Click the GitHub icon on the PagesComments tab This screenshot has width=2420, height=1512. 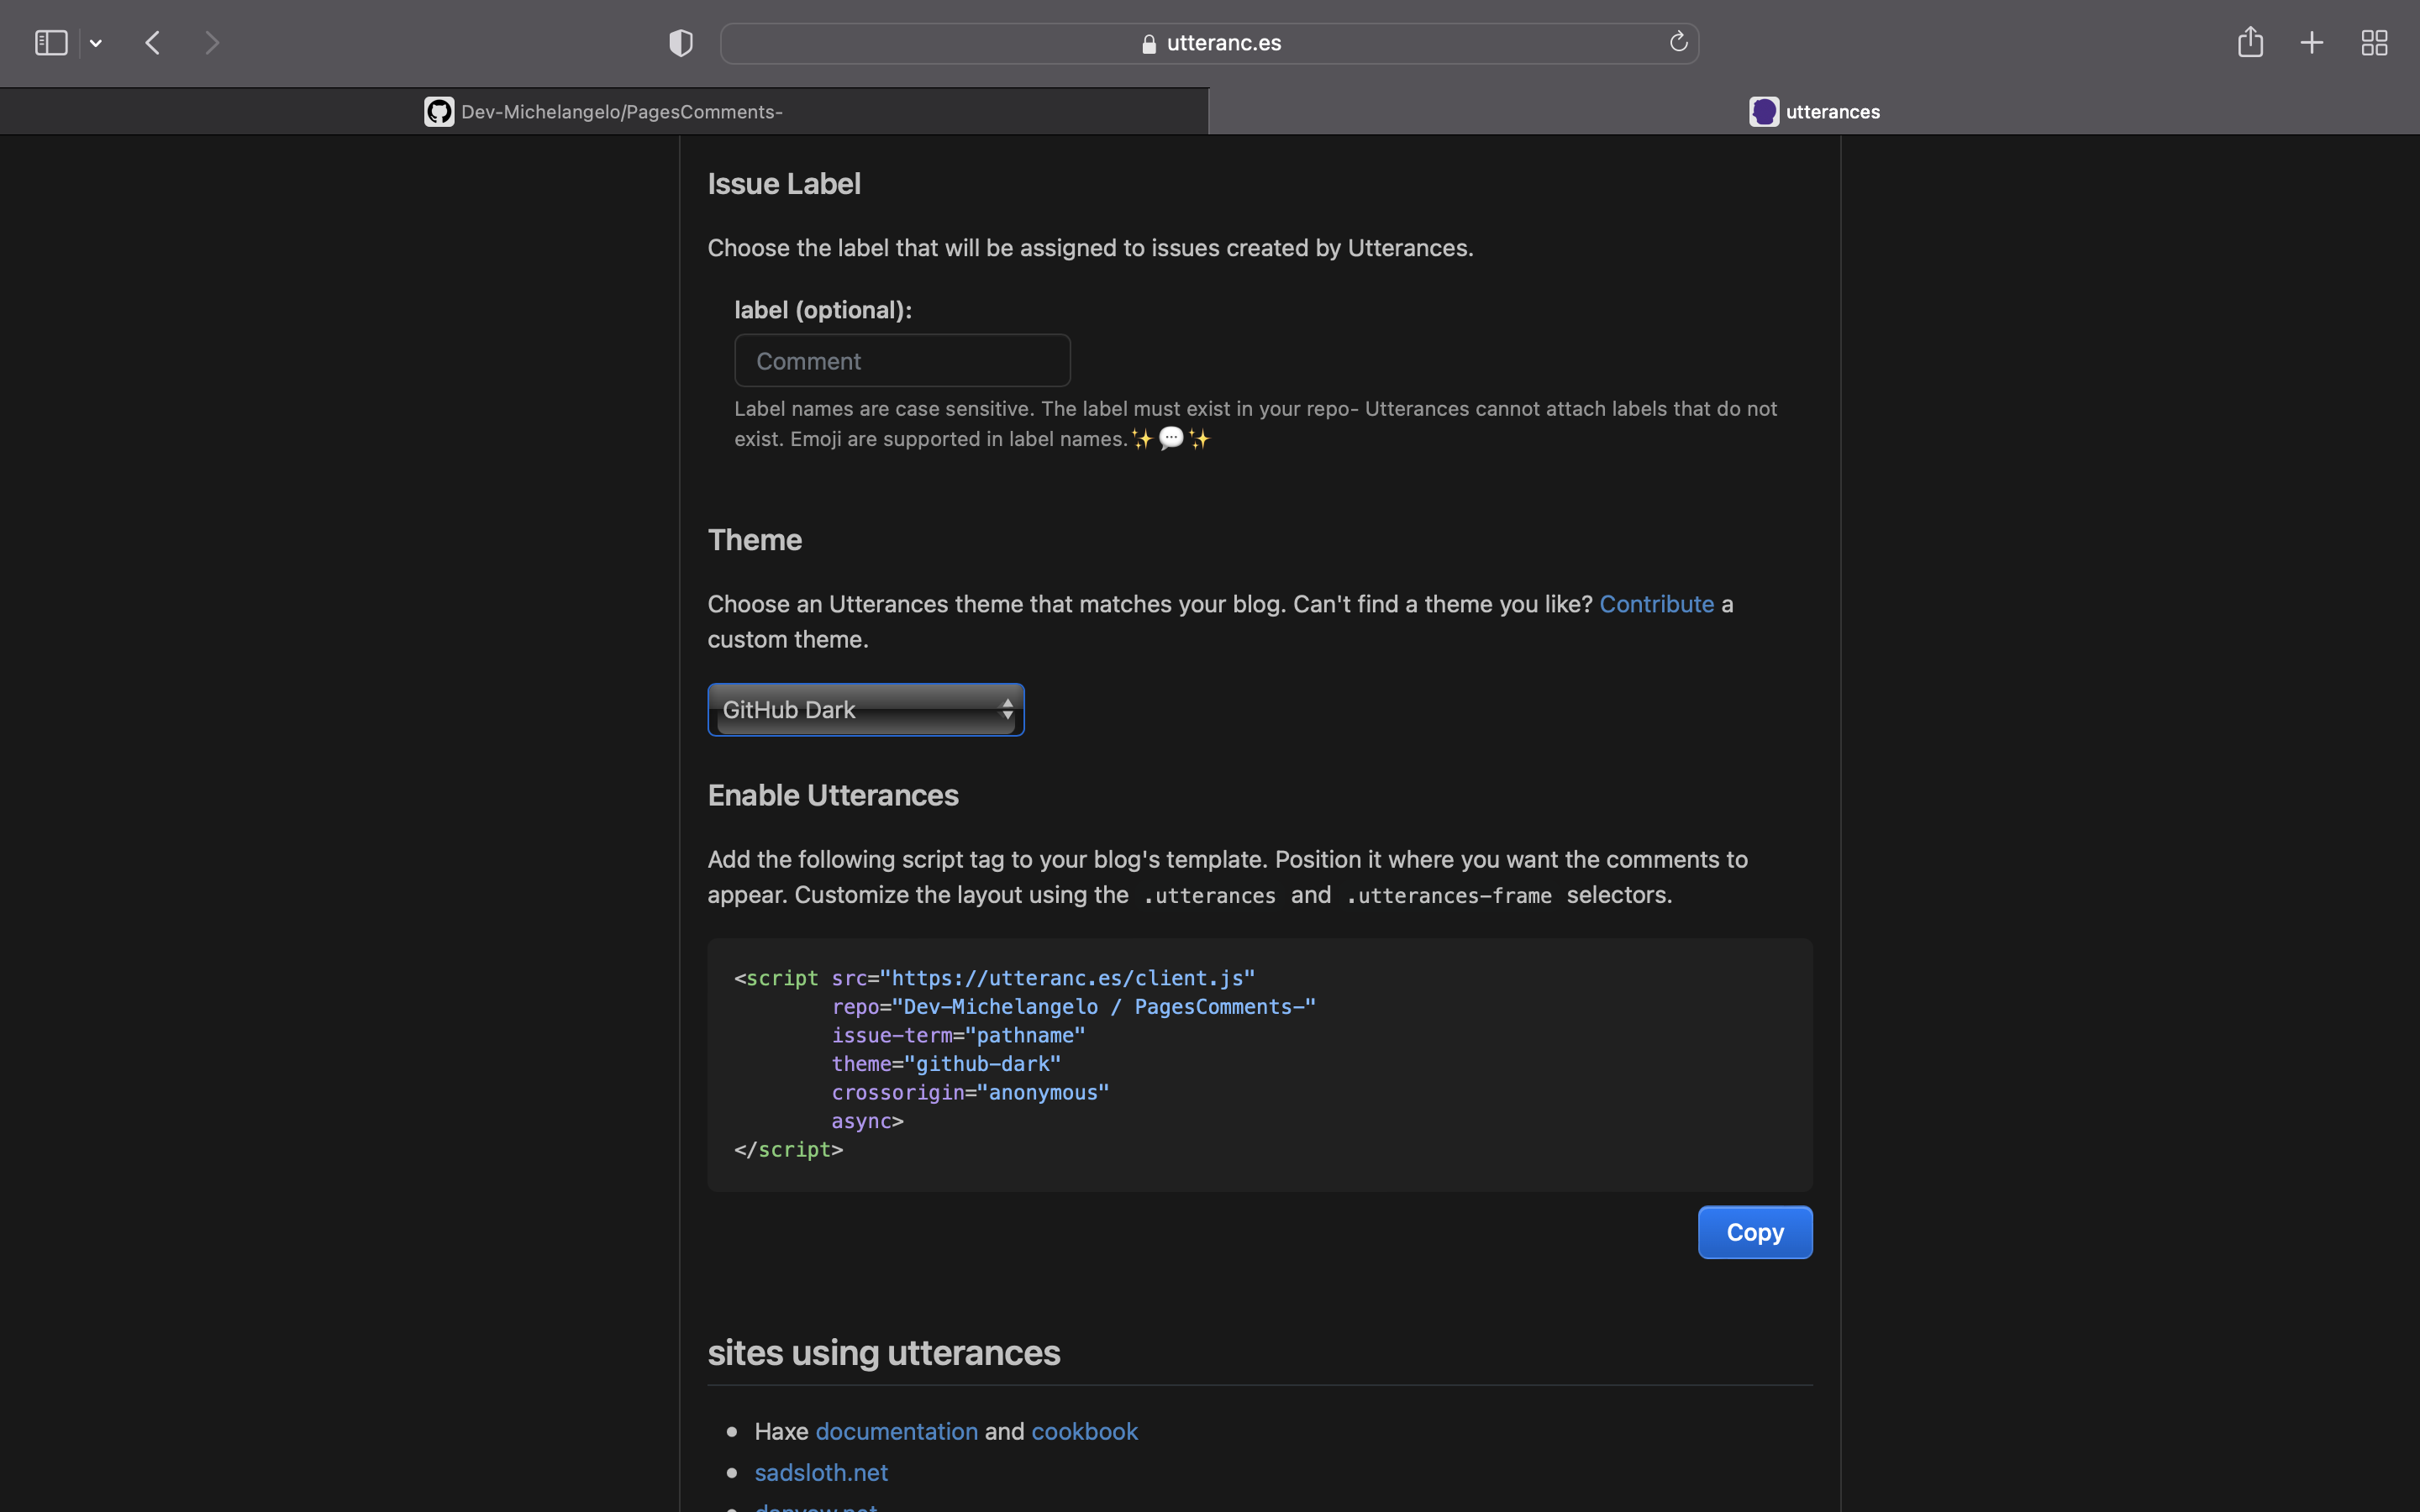(x=439, y=111)
